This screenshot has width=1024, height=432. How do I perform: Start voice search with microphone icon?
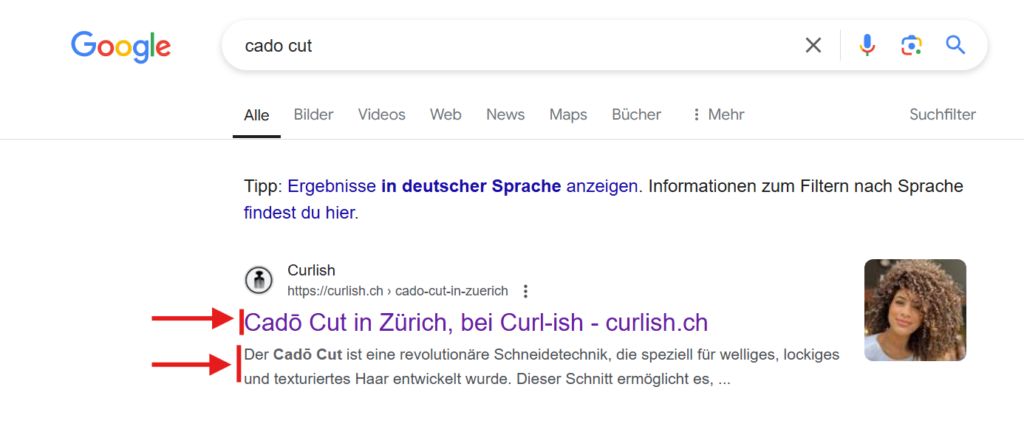pos(867,45)
